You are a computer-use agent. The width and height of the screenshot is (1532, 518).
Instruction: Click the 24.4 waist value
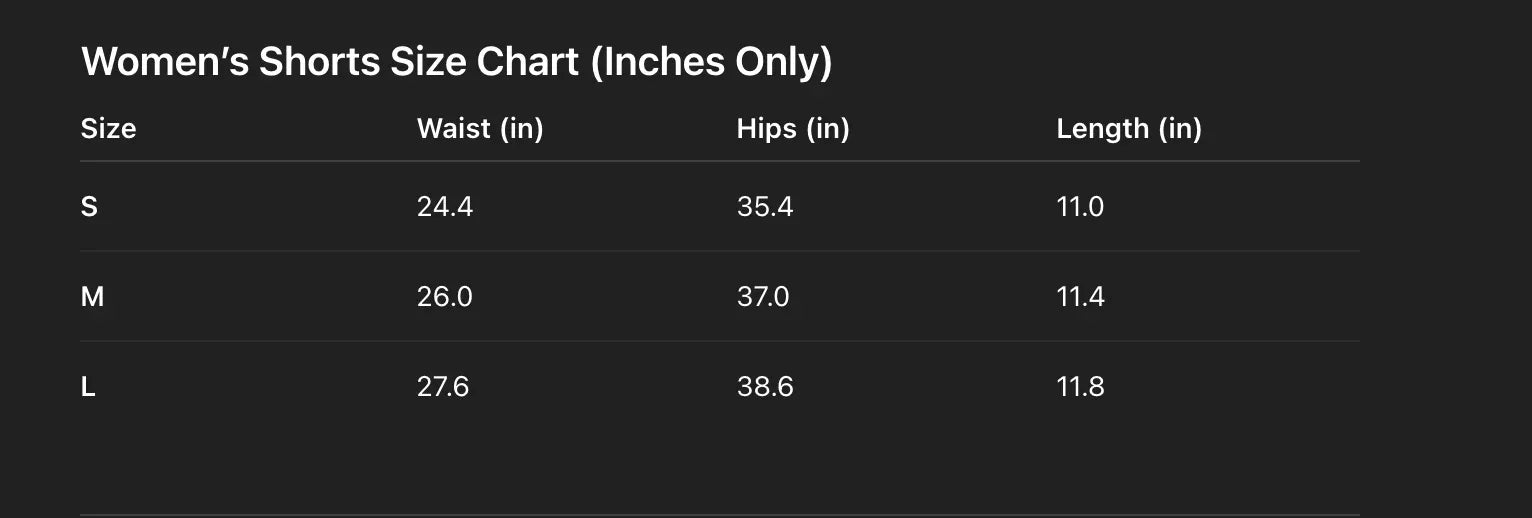pos(445,207)
